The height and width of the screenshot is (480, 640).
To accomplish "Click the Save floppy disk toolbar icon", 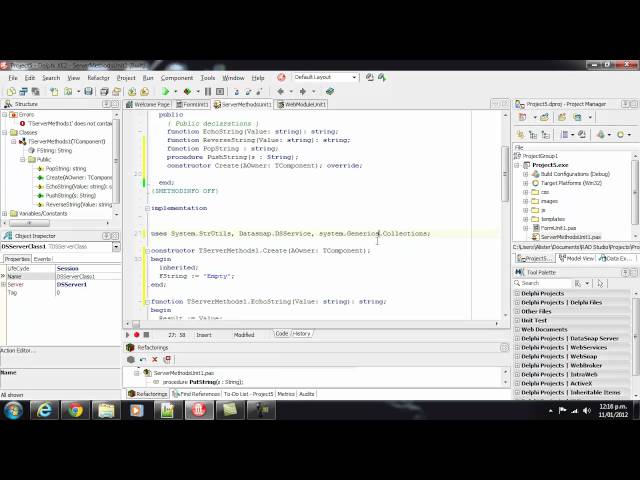I will [89, 91].
